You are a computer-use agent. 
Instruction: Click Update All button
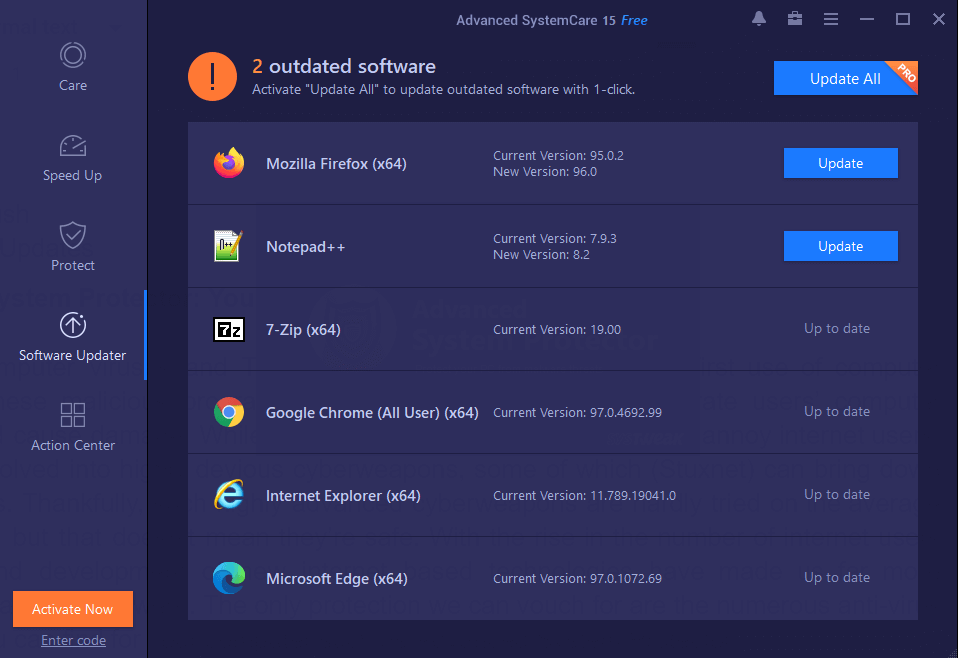pos(846,78)
